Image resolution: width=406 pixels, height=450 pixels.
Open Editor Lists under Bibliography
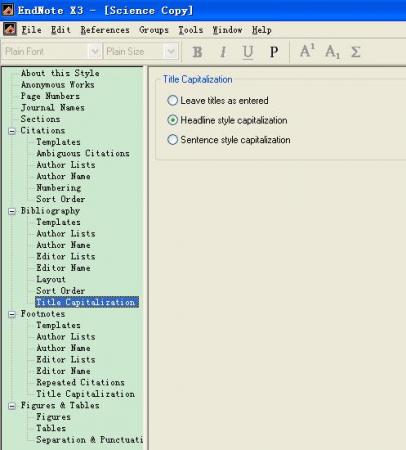66,256
